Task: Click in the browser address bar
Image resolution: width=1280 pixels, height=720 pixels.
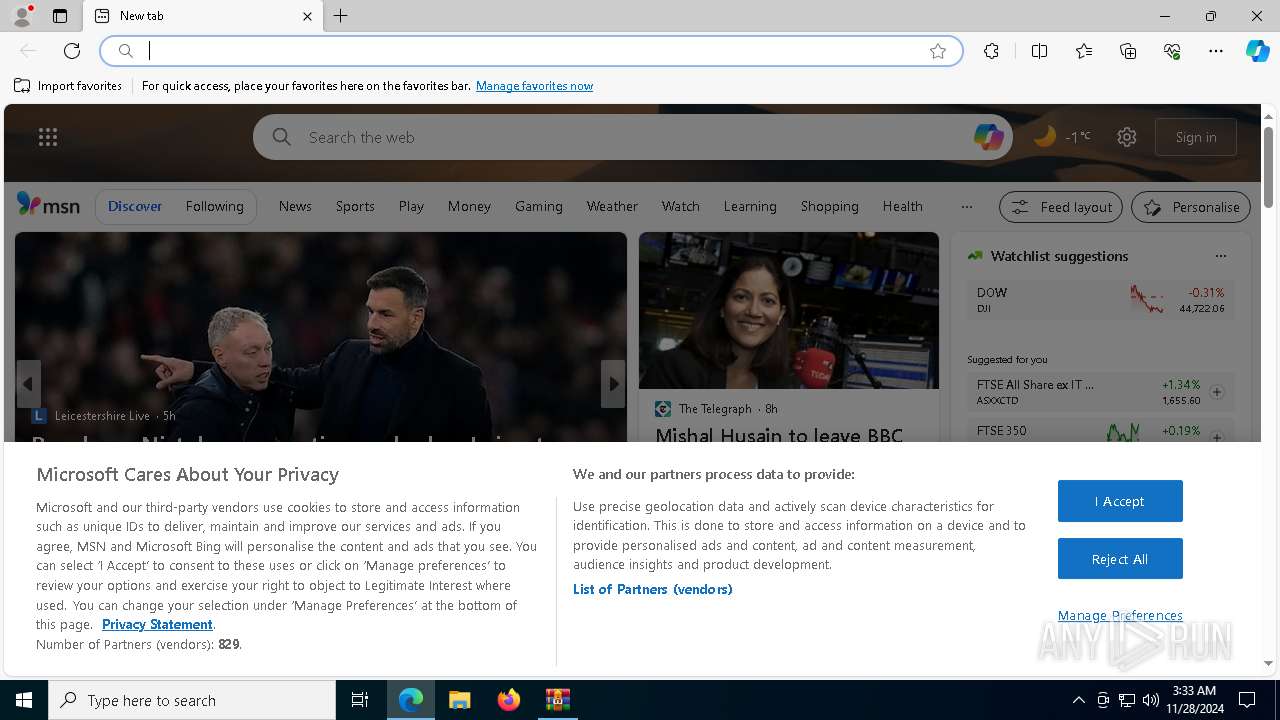Action: pos(530,51)
